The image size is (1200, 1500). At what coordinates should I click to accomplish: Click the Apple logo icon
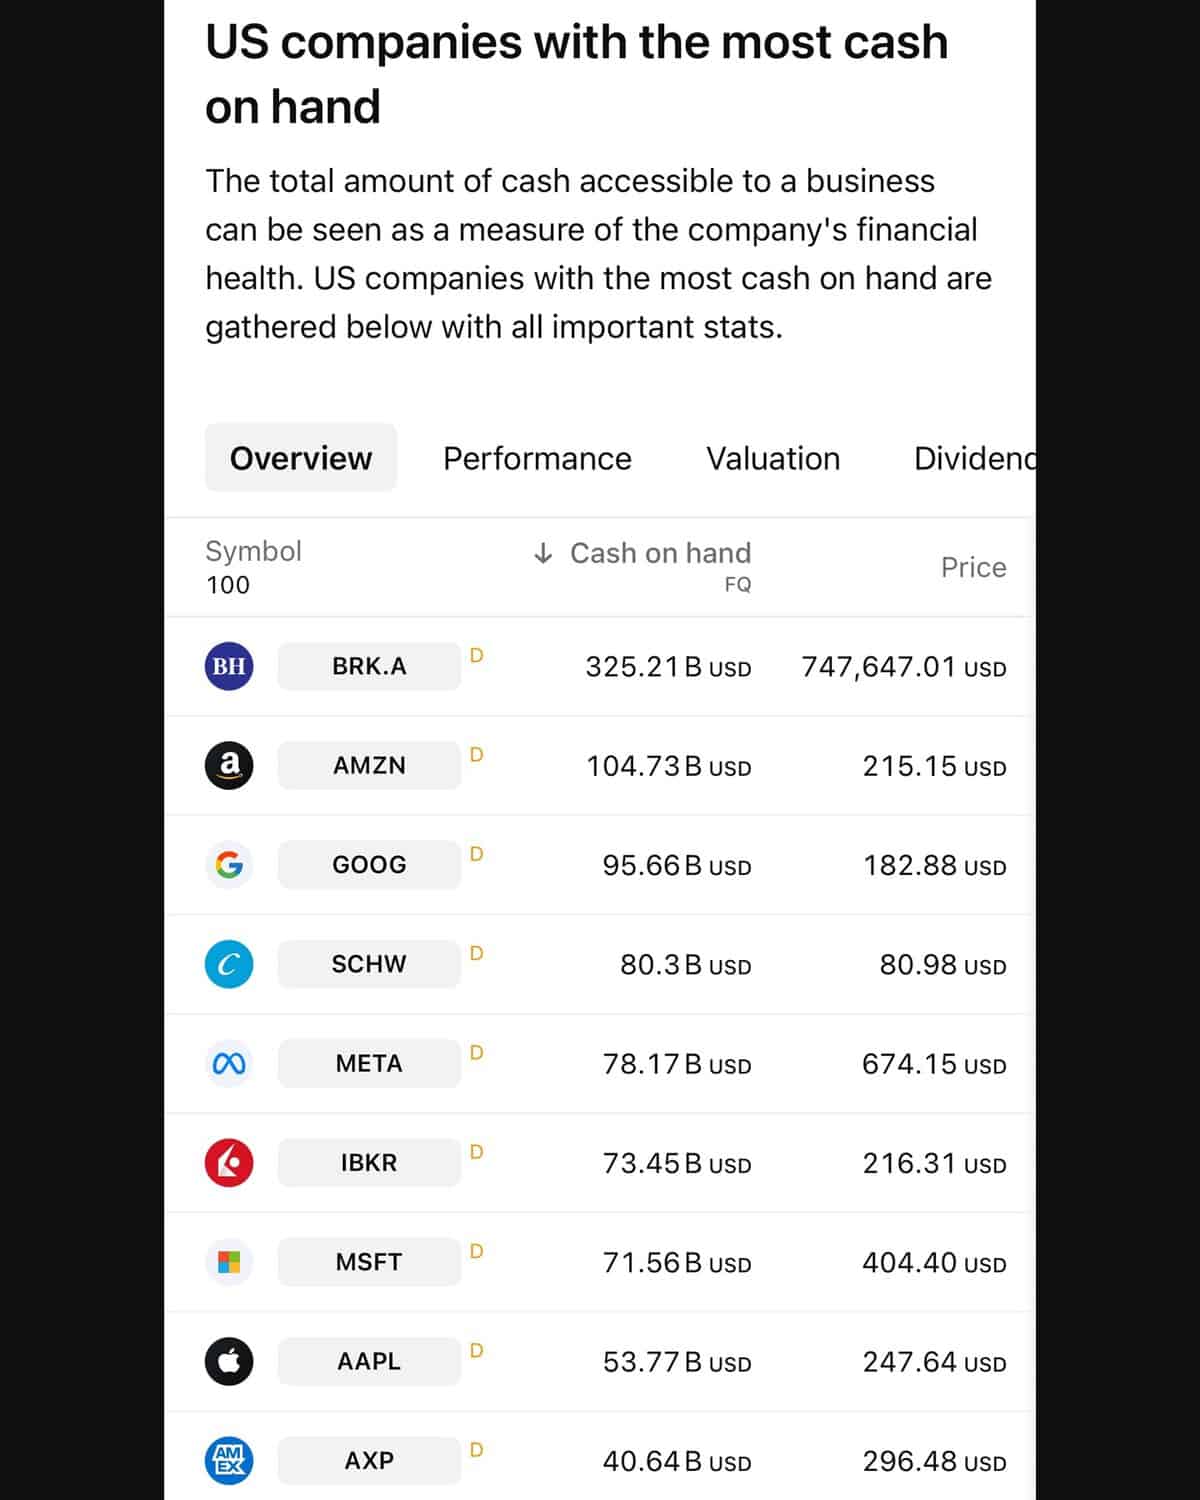[x=229, y=1361]
